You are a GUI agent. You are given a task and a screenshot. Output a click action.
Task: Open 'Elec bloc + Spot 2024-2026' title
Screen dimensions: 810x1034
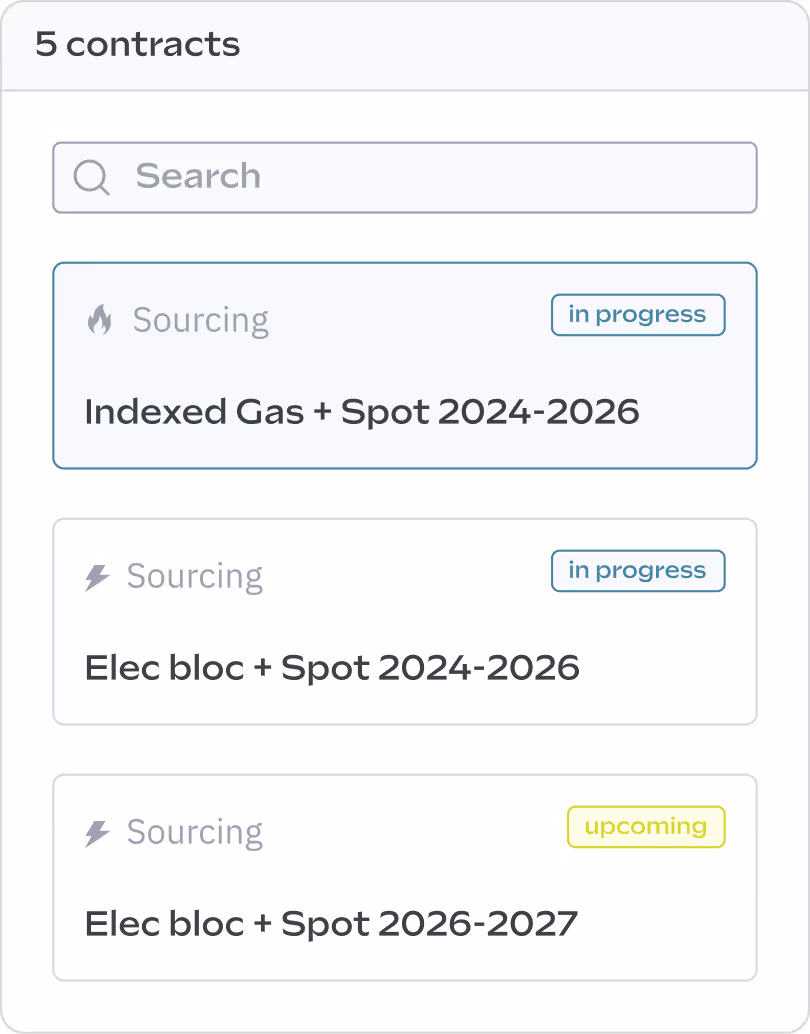point(332,667)
